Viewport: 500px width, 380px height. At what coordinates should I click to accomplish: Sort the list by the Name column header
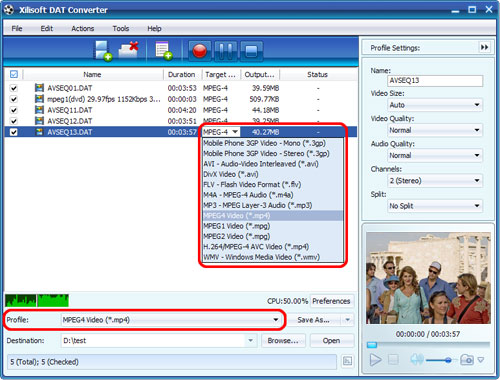coord(92,74)
